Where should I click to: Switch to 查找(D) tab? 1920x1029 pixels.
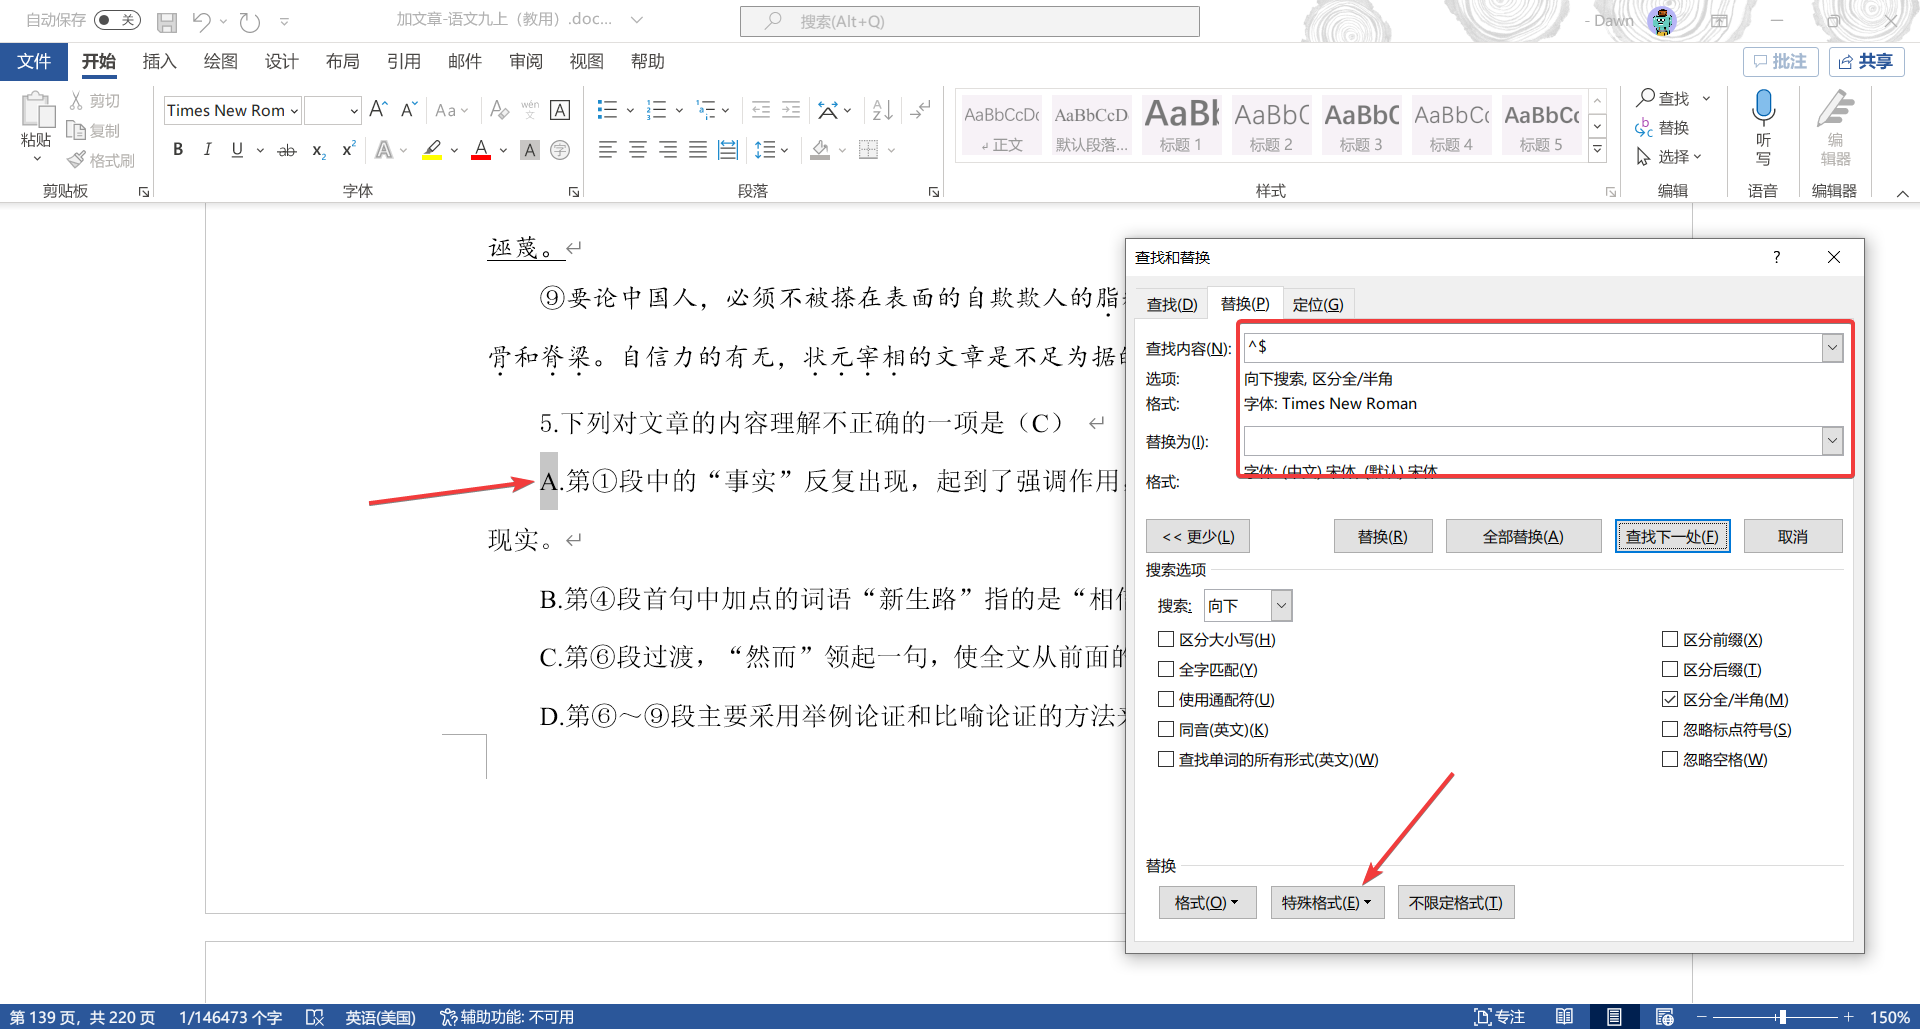1172,304
